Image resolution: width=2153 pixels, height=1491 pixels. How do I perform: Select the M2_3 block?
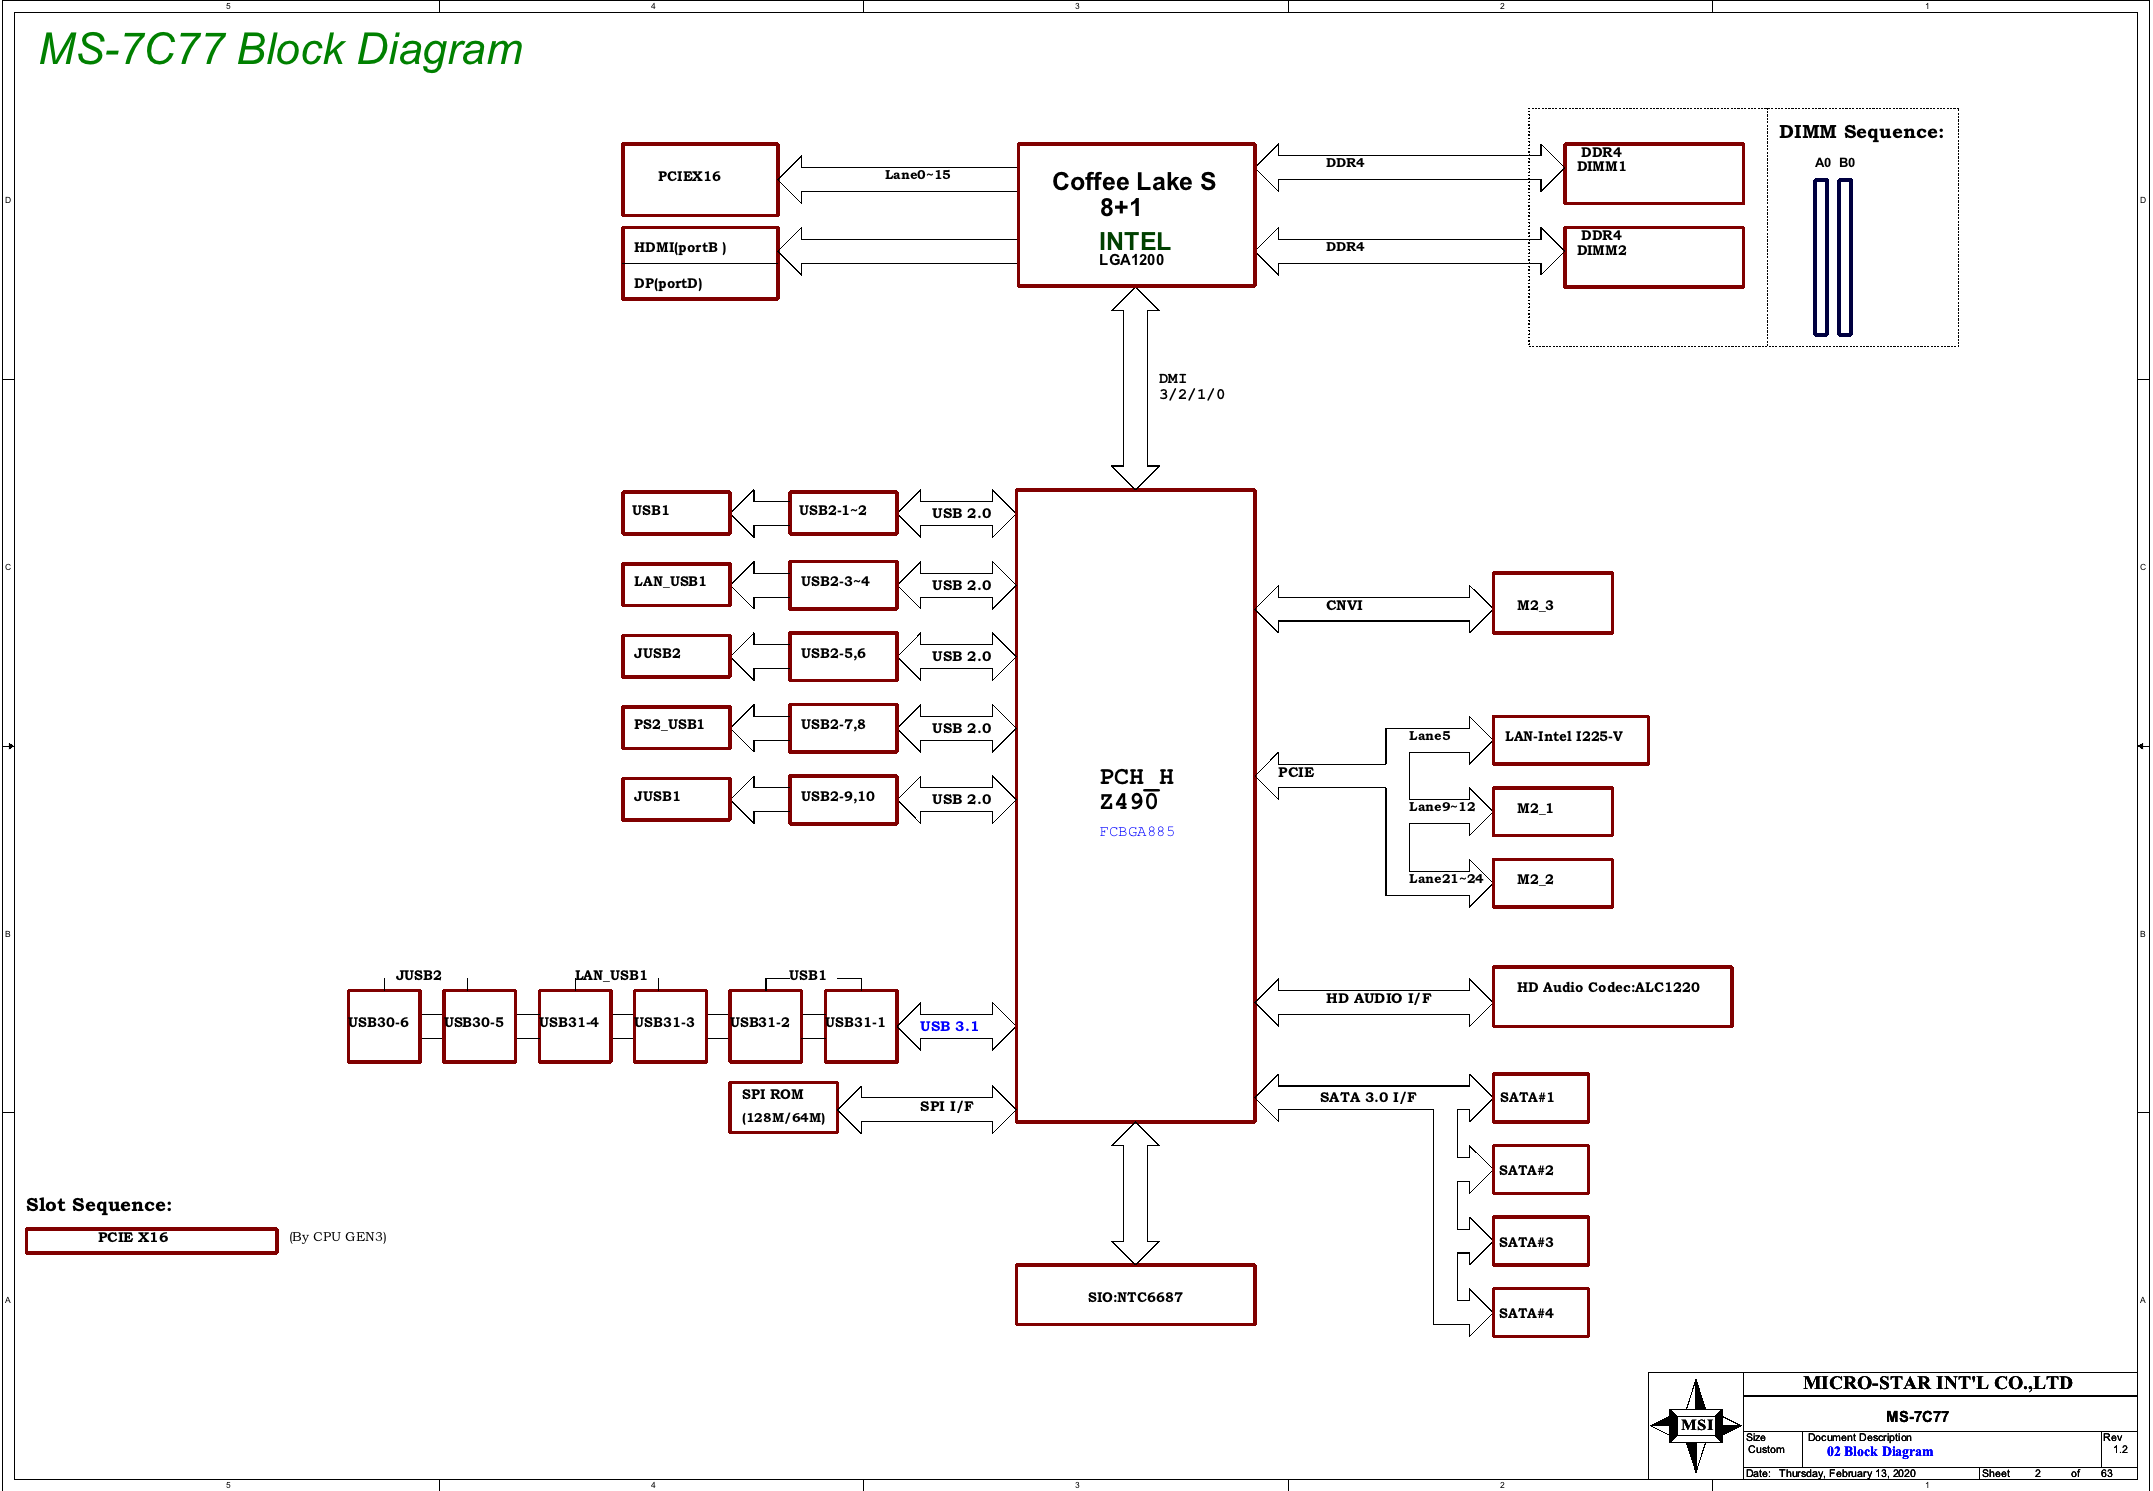click(1552, 603)
